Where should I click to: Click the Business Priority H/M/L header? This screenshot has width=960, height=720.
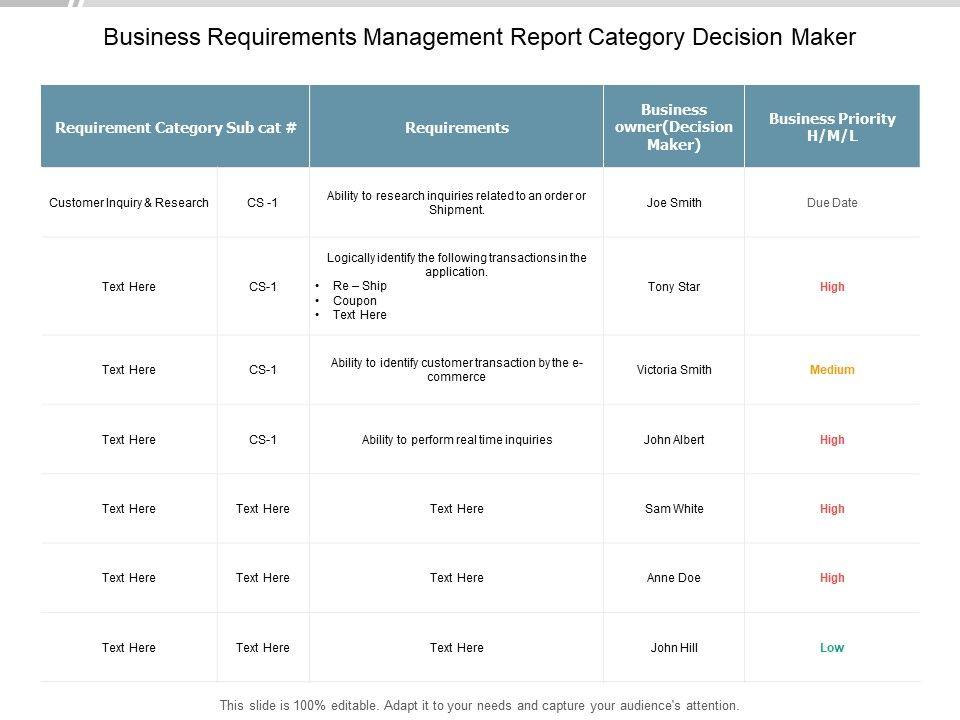click(x=832, y=127)
